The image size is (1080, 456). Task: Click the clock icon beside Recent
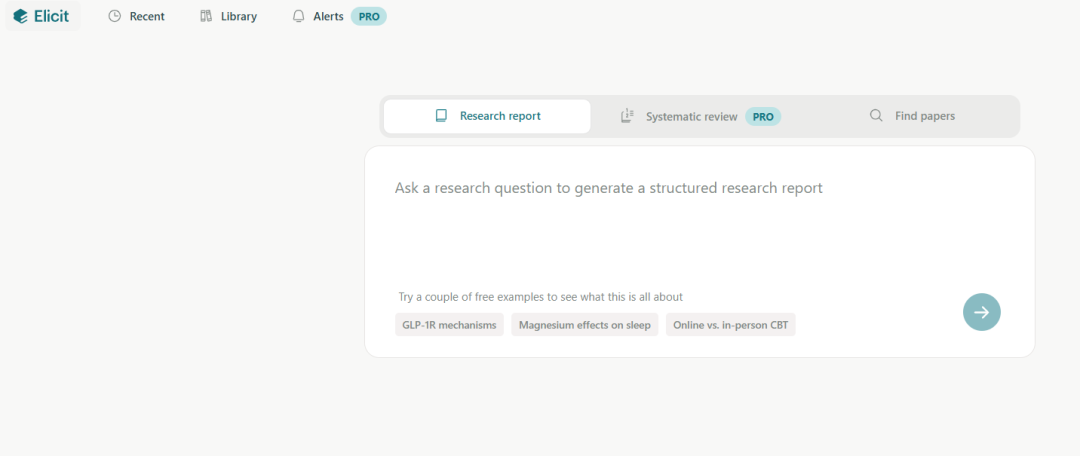[x=114, y=16]
